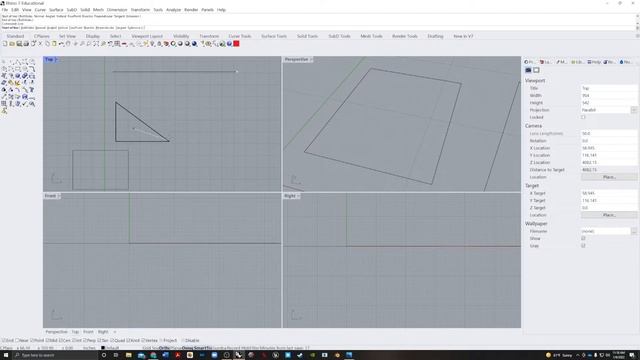640x360 pixels.
Task: Open the File menu
Action: (x=5, y=10)
